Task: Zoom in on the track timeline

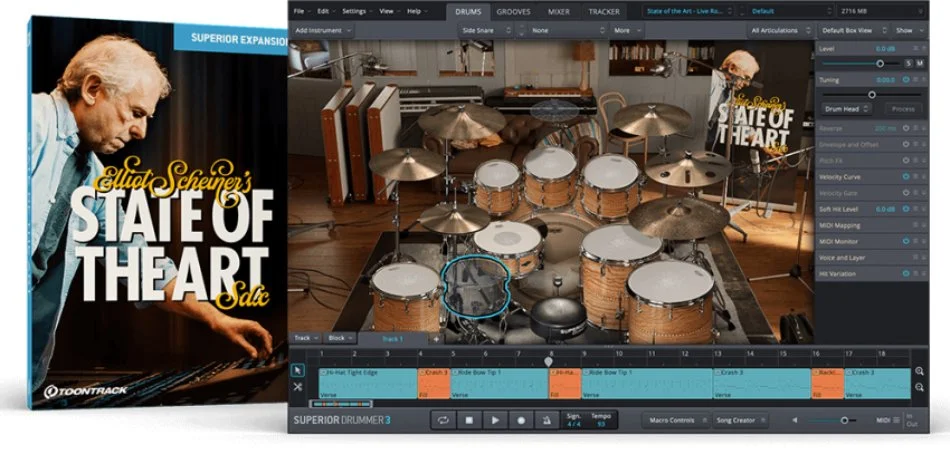Action: (x=920, y=371)
